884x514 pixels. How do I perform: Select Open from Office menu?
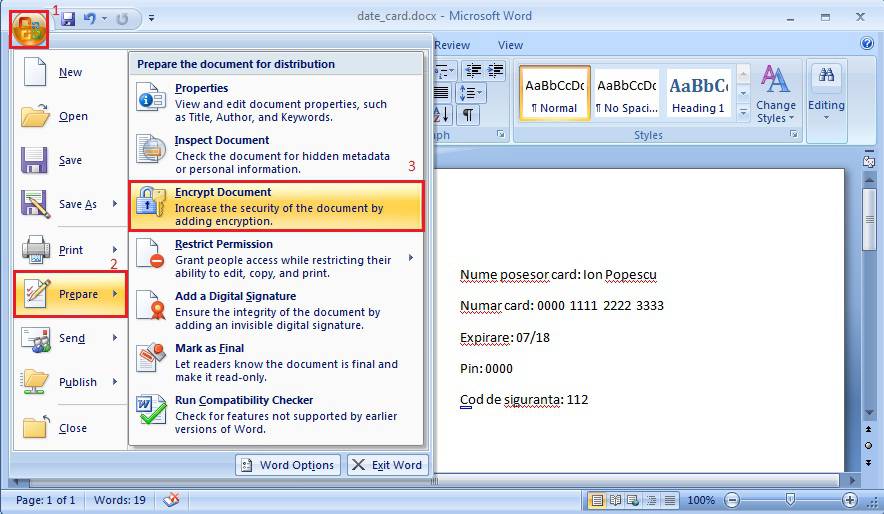[x=70, y=116]
